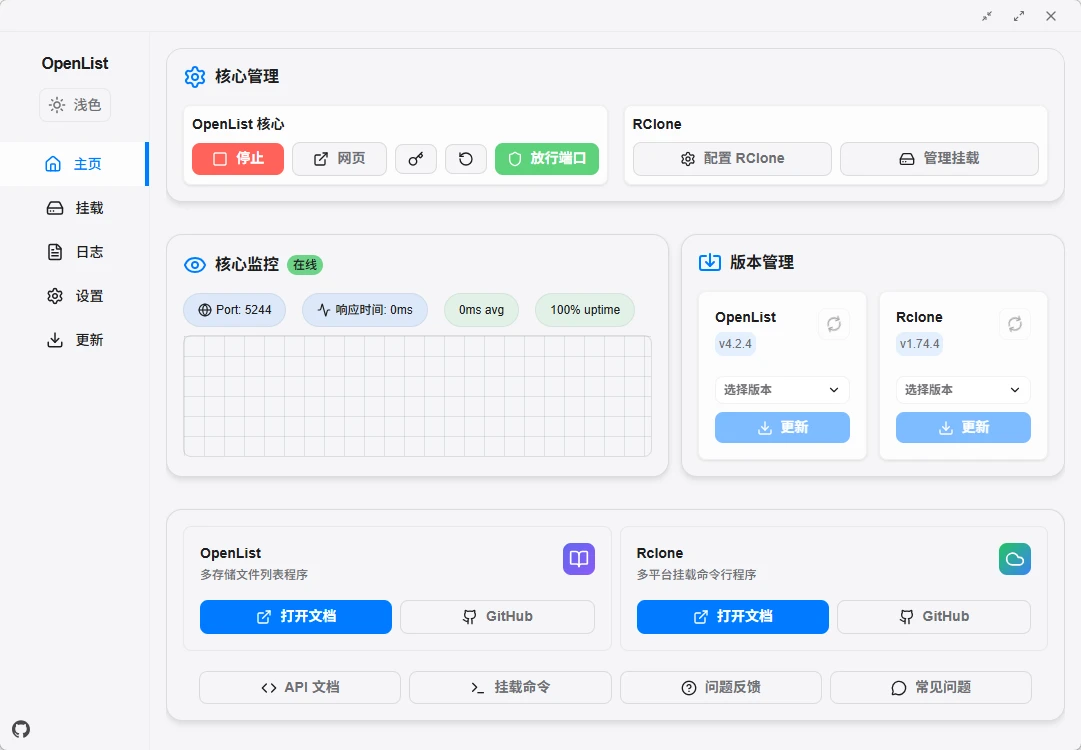Expand OpenList 选择版本 dropdown

[x=782, y=390]
